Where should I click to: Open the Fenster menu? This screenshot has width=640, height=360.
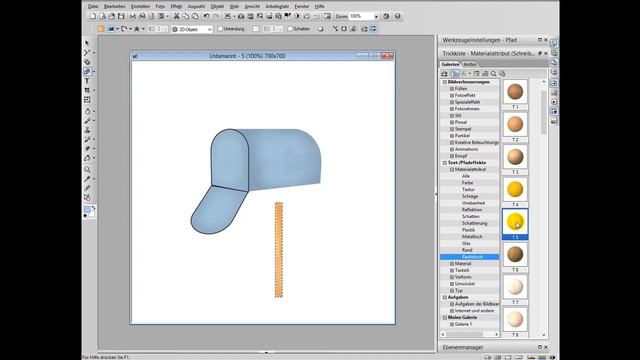tap(302, 7)
